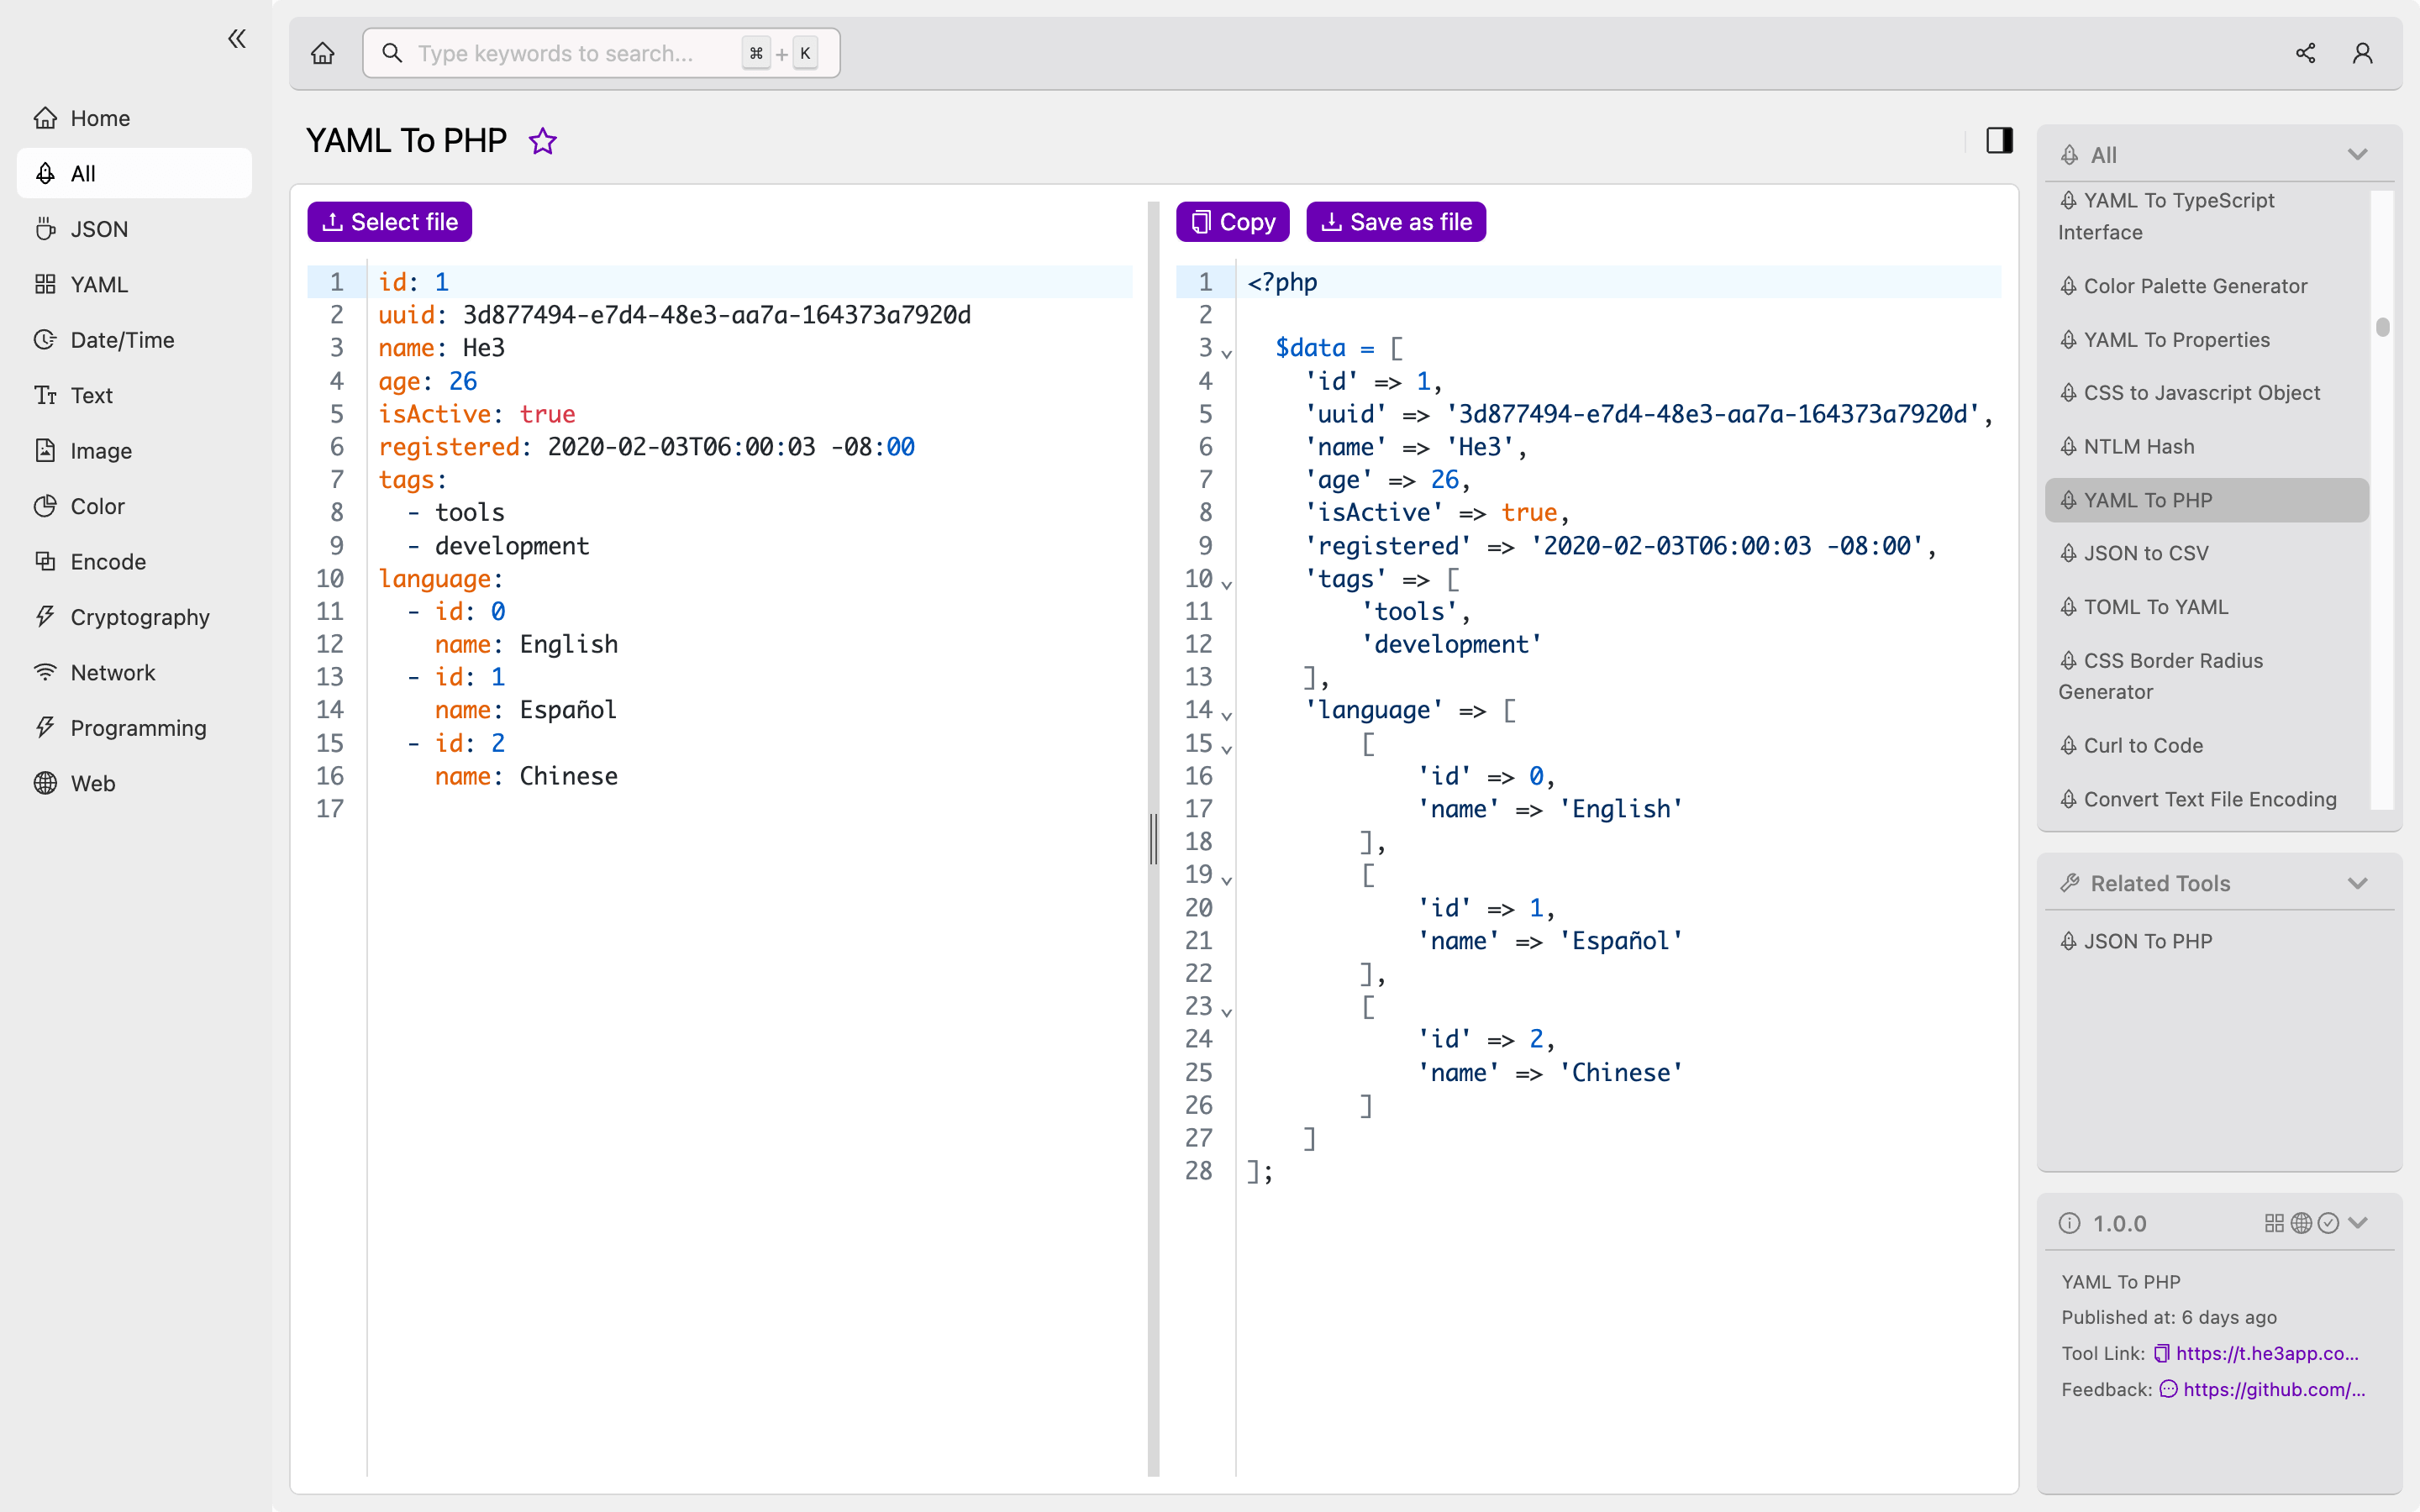Click Save as file button

point(1396,222)
